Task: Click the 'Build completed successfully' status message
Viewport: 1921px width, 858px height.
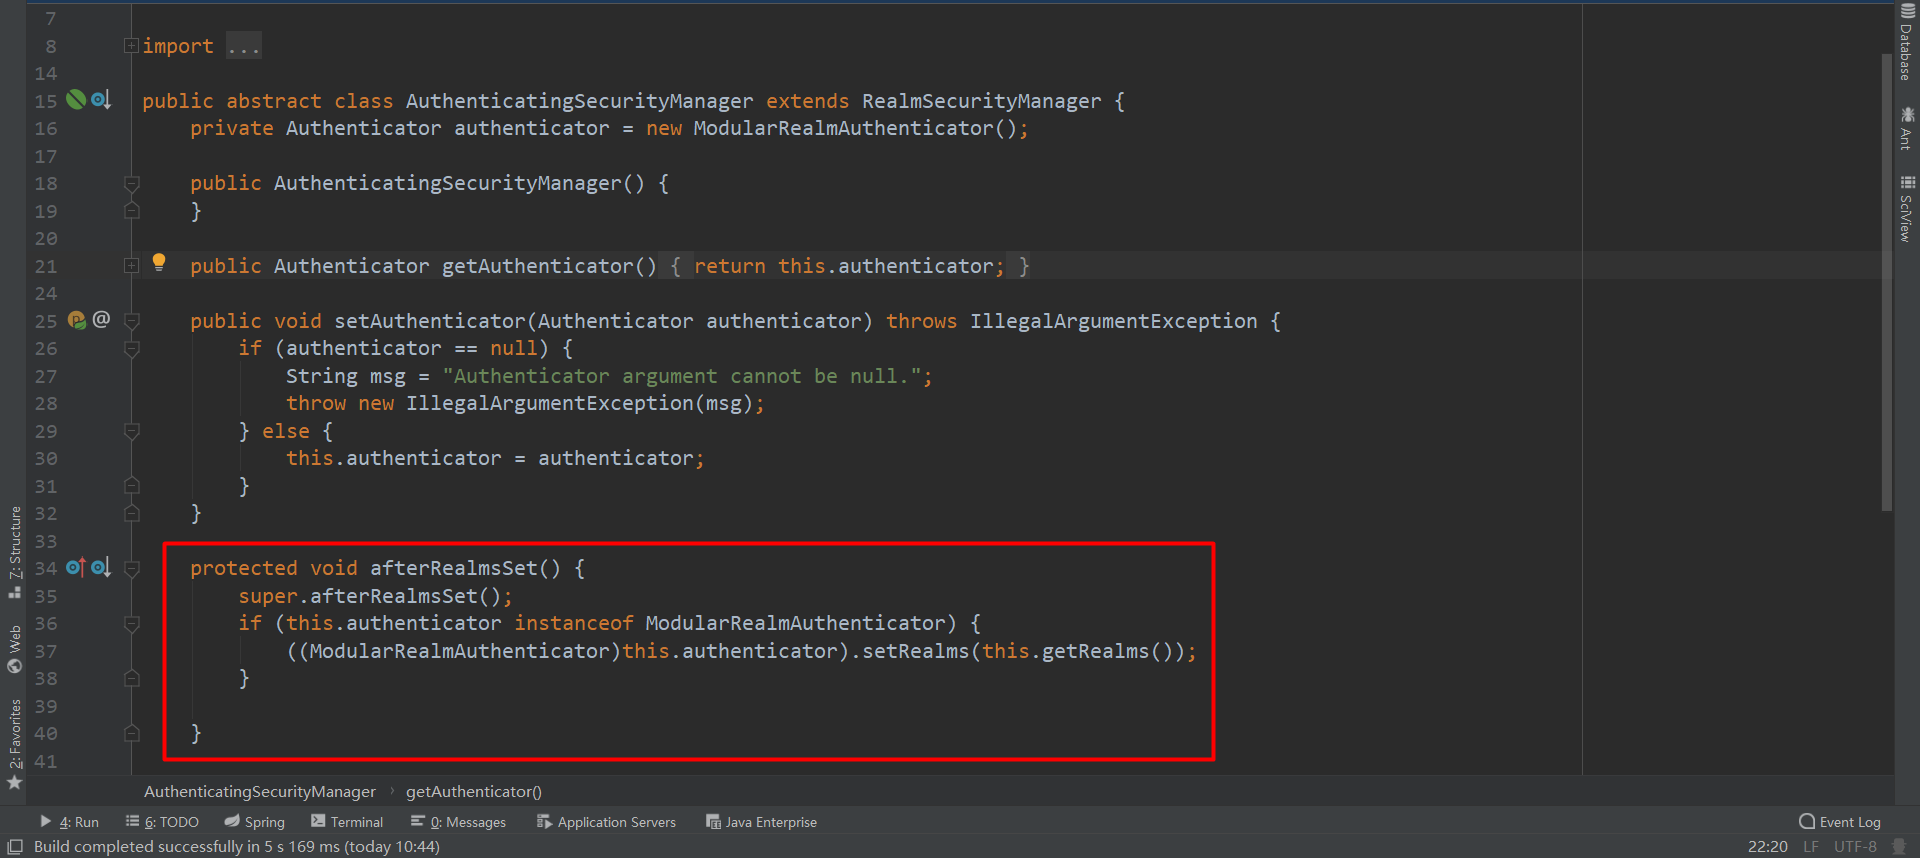Action: click(x=237, y=846)
